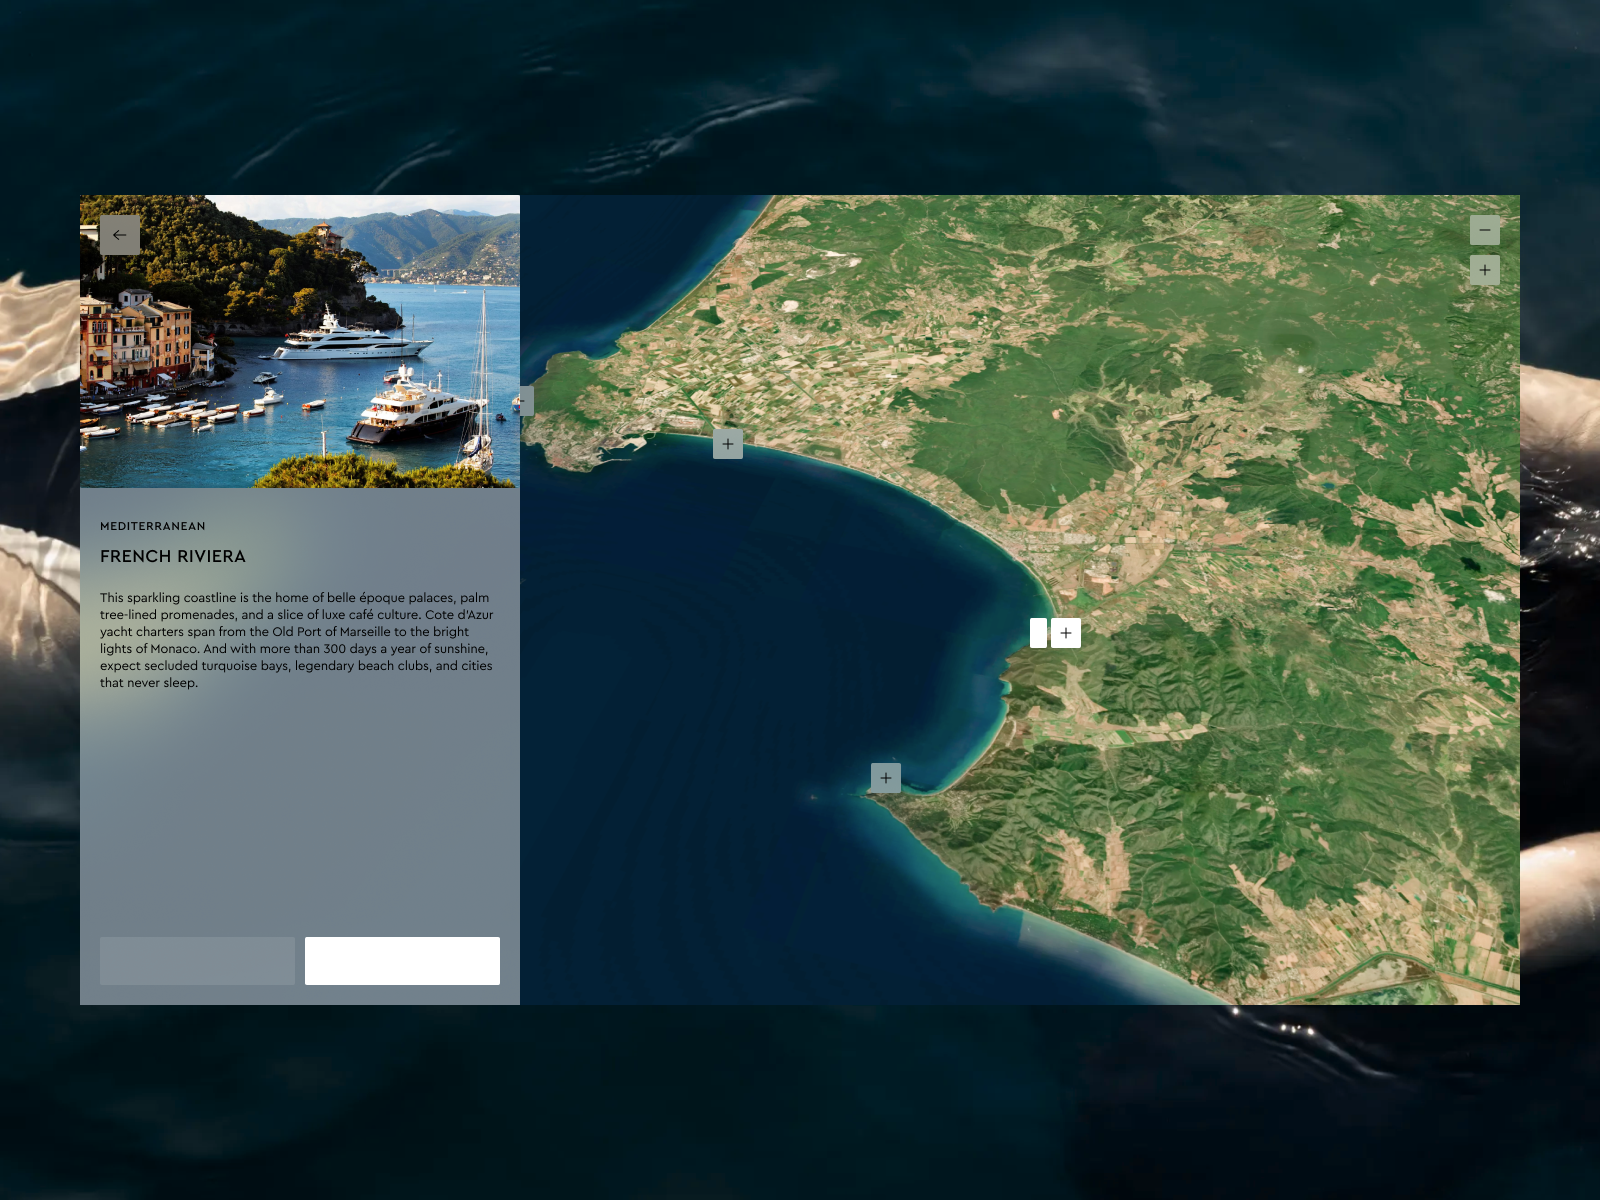
Task: Select the highlighted white plus map marker
Action: 1066,633
